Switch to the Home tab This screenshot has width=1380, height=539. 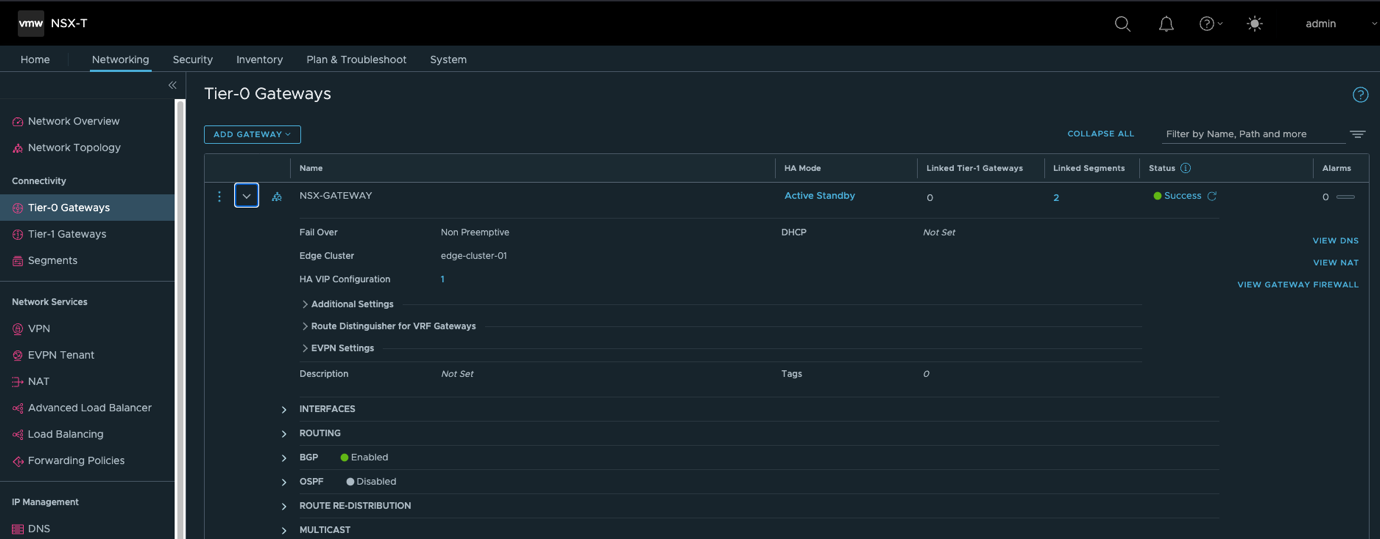(x=35, y=59)
